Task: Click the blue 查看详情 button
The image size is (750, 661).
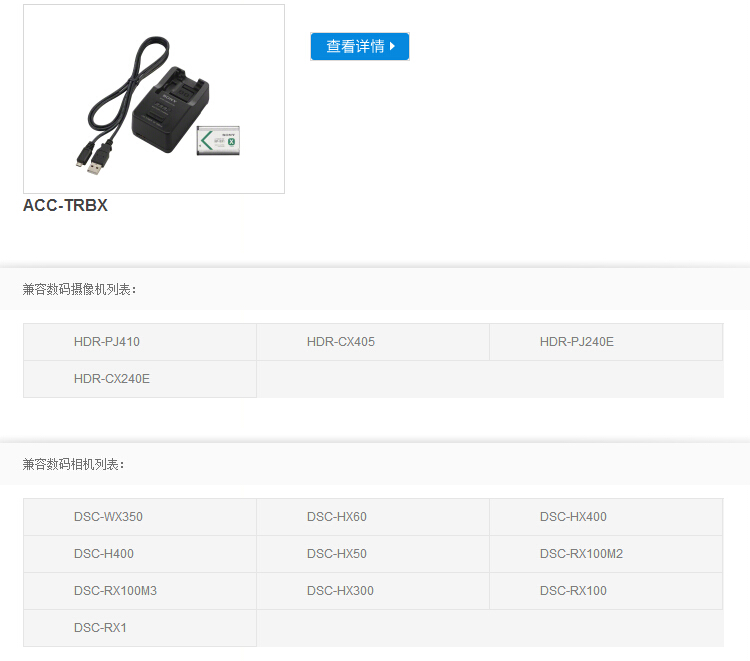Action: (360, 46)
